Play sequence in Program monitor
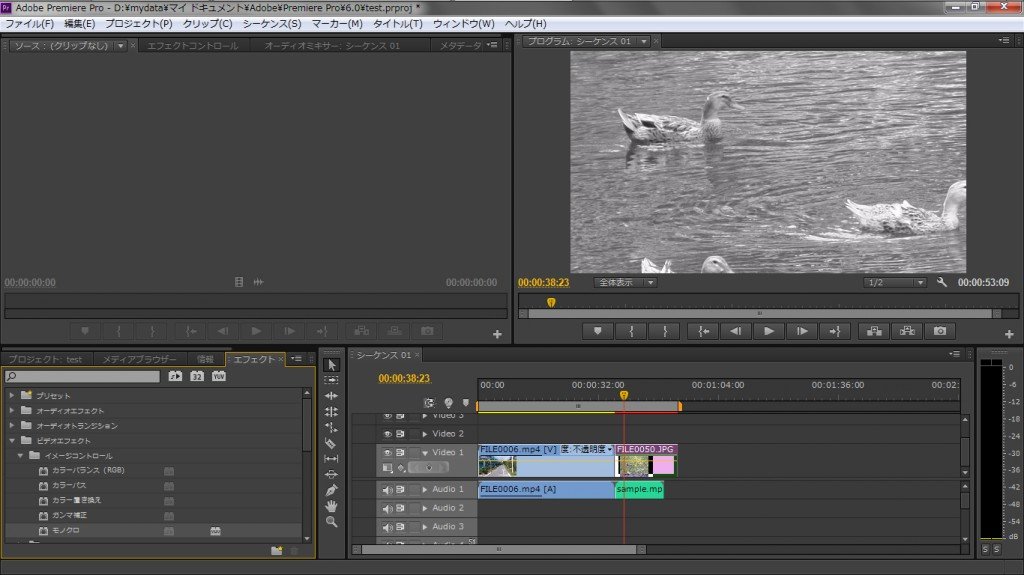1024x575 pixels. click(769, 331)
